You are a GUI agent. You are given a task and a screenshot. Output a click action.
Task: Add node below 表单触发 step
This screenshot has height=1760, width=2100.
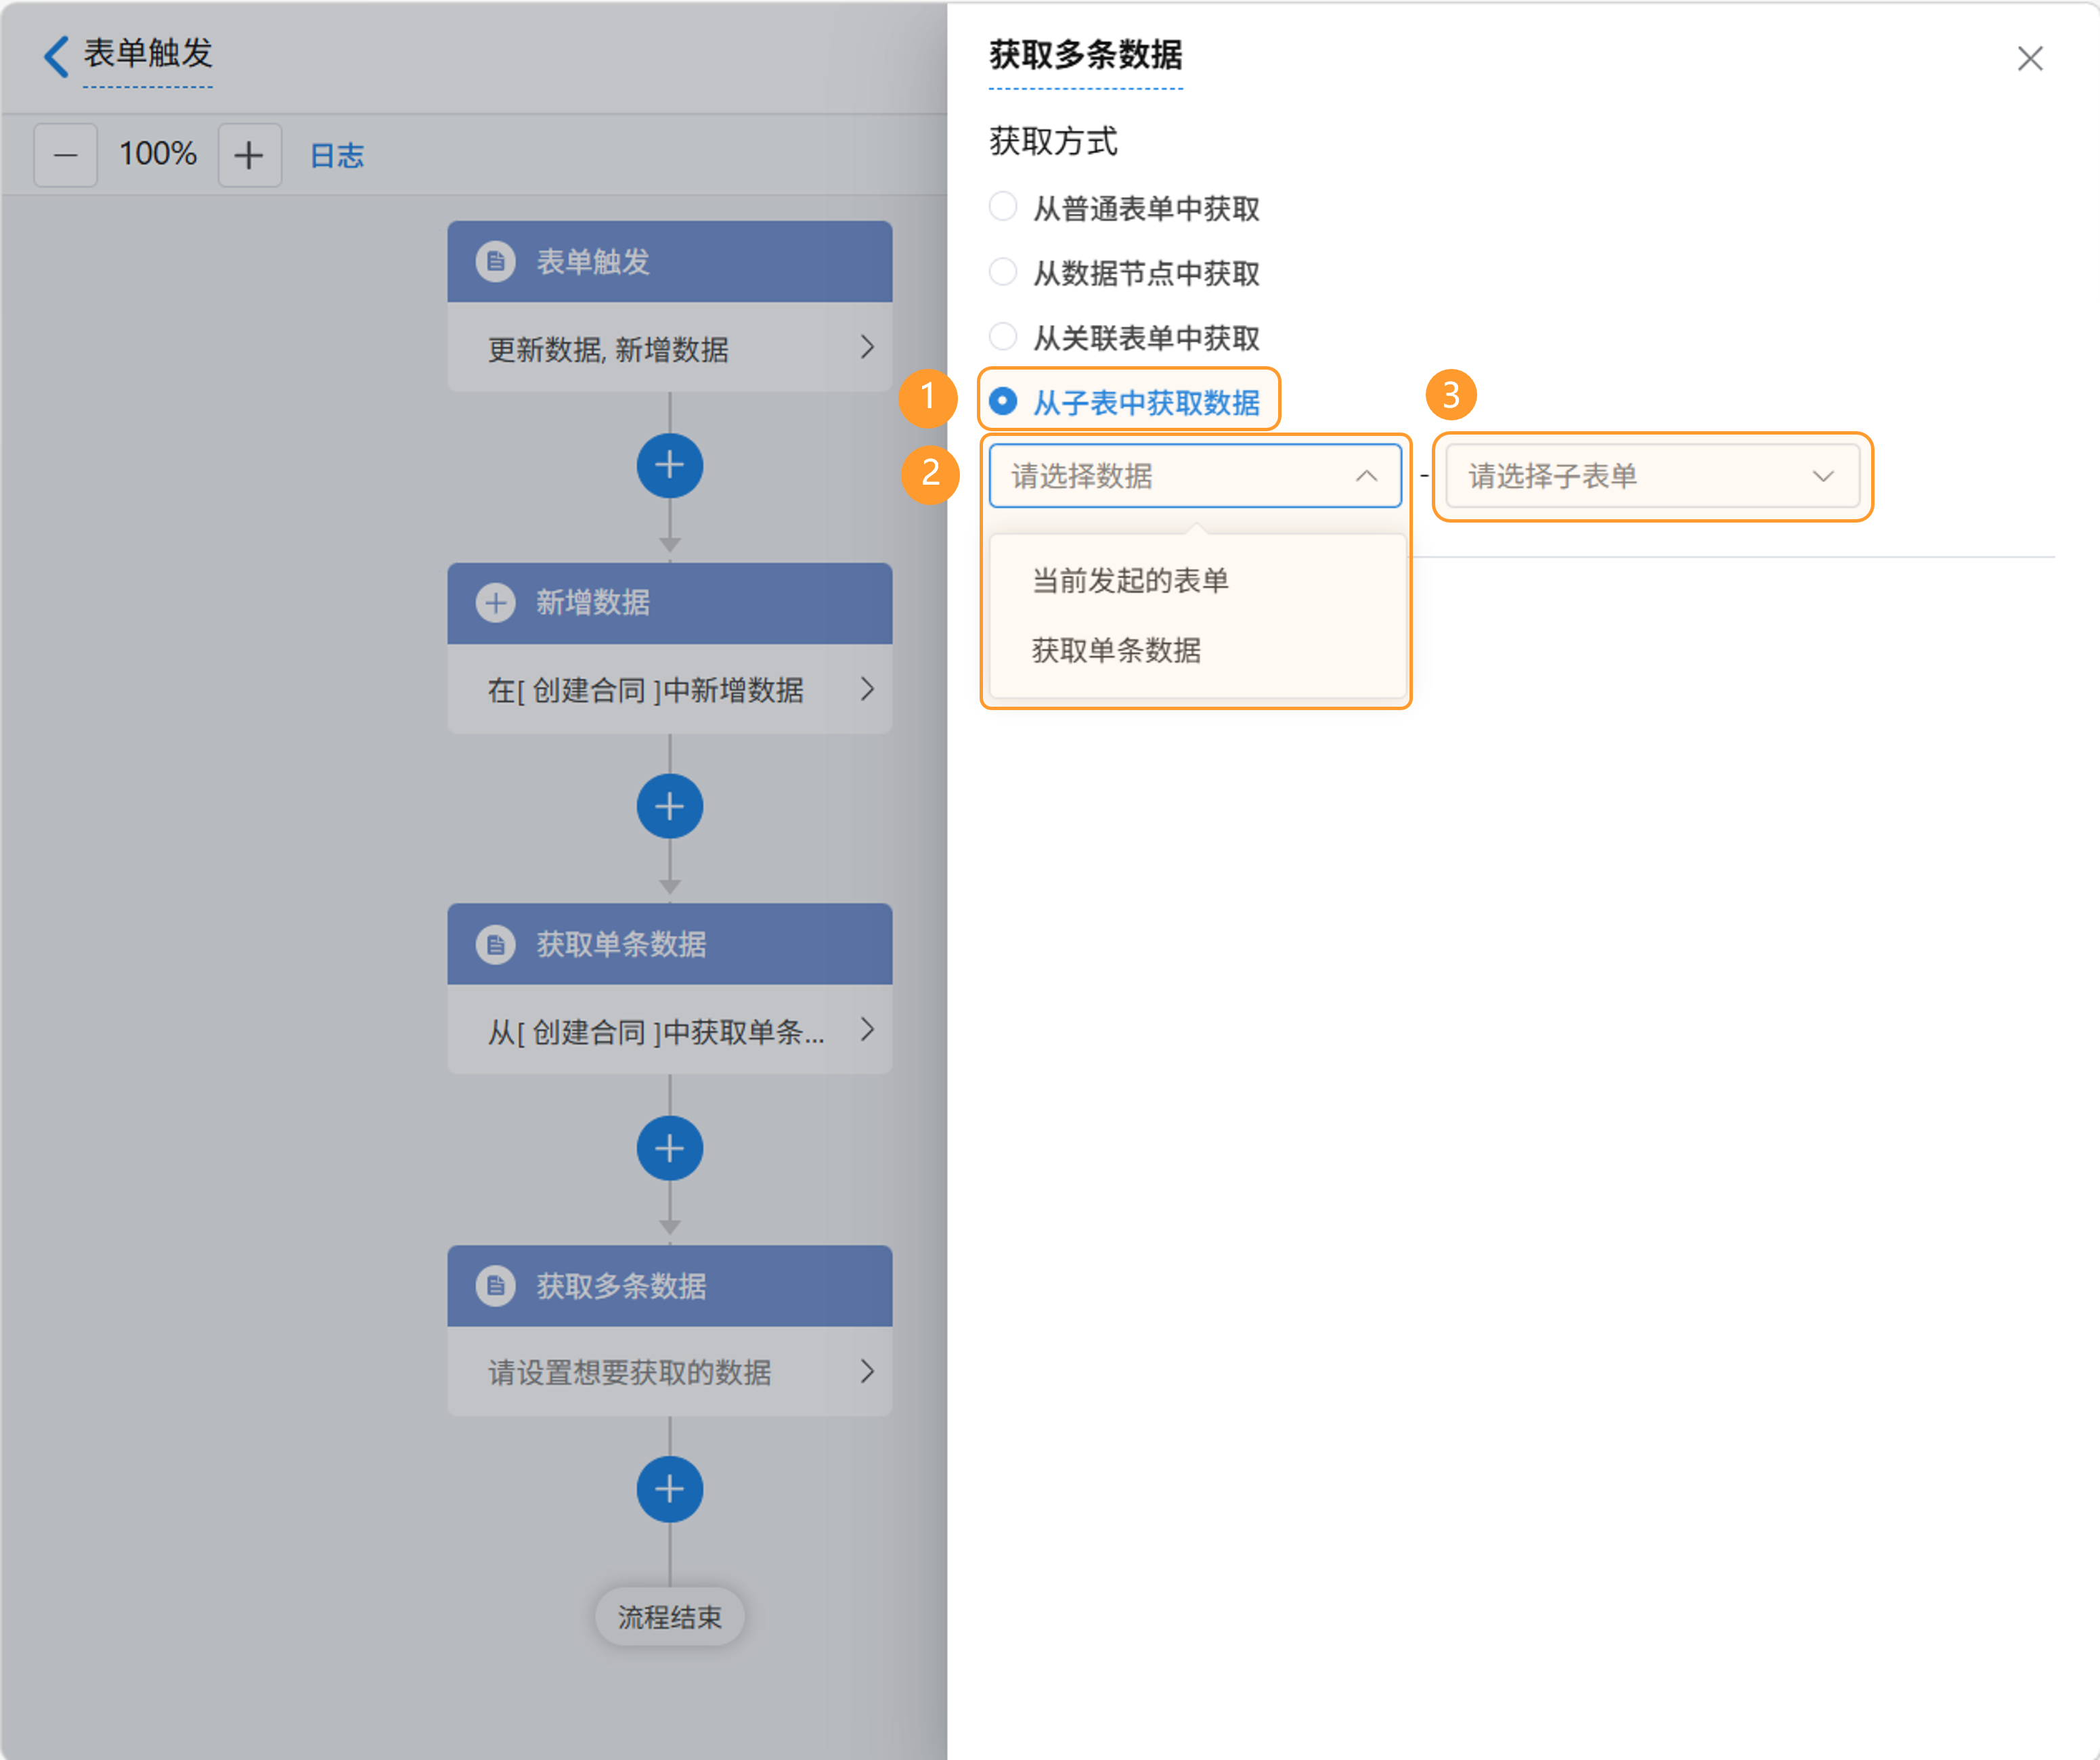tap(669, 465)
